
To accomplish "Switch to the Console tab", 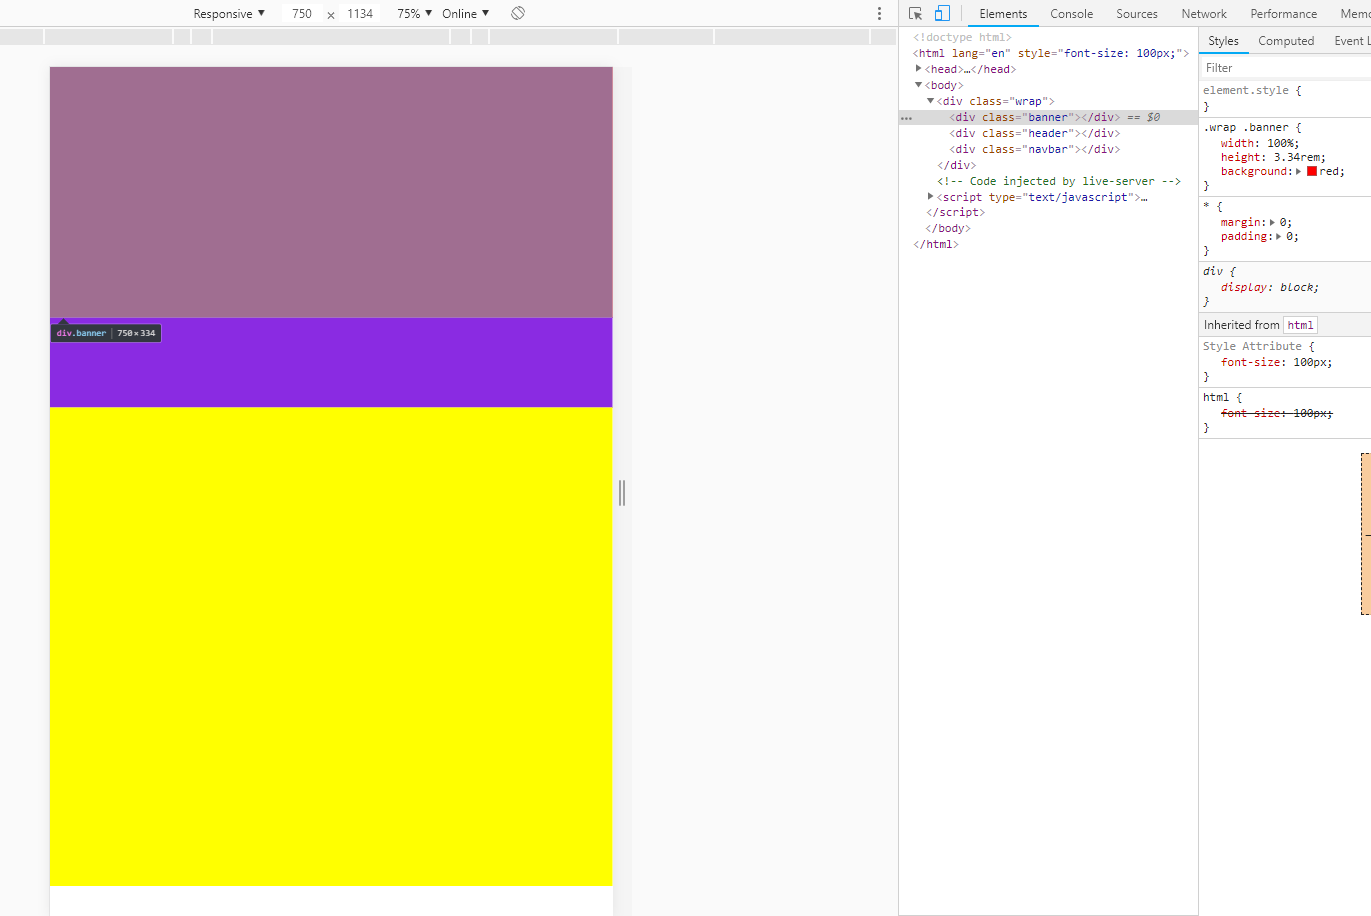I will click(x=1071, y=14).
